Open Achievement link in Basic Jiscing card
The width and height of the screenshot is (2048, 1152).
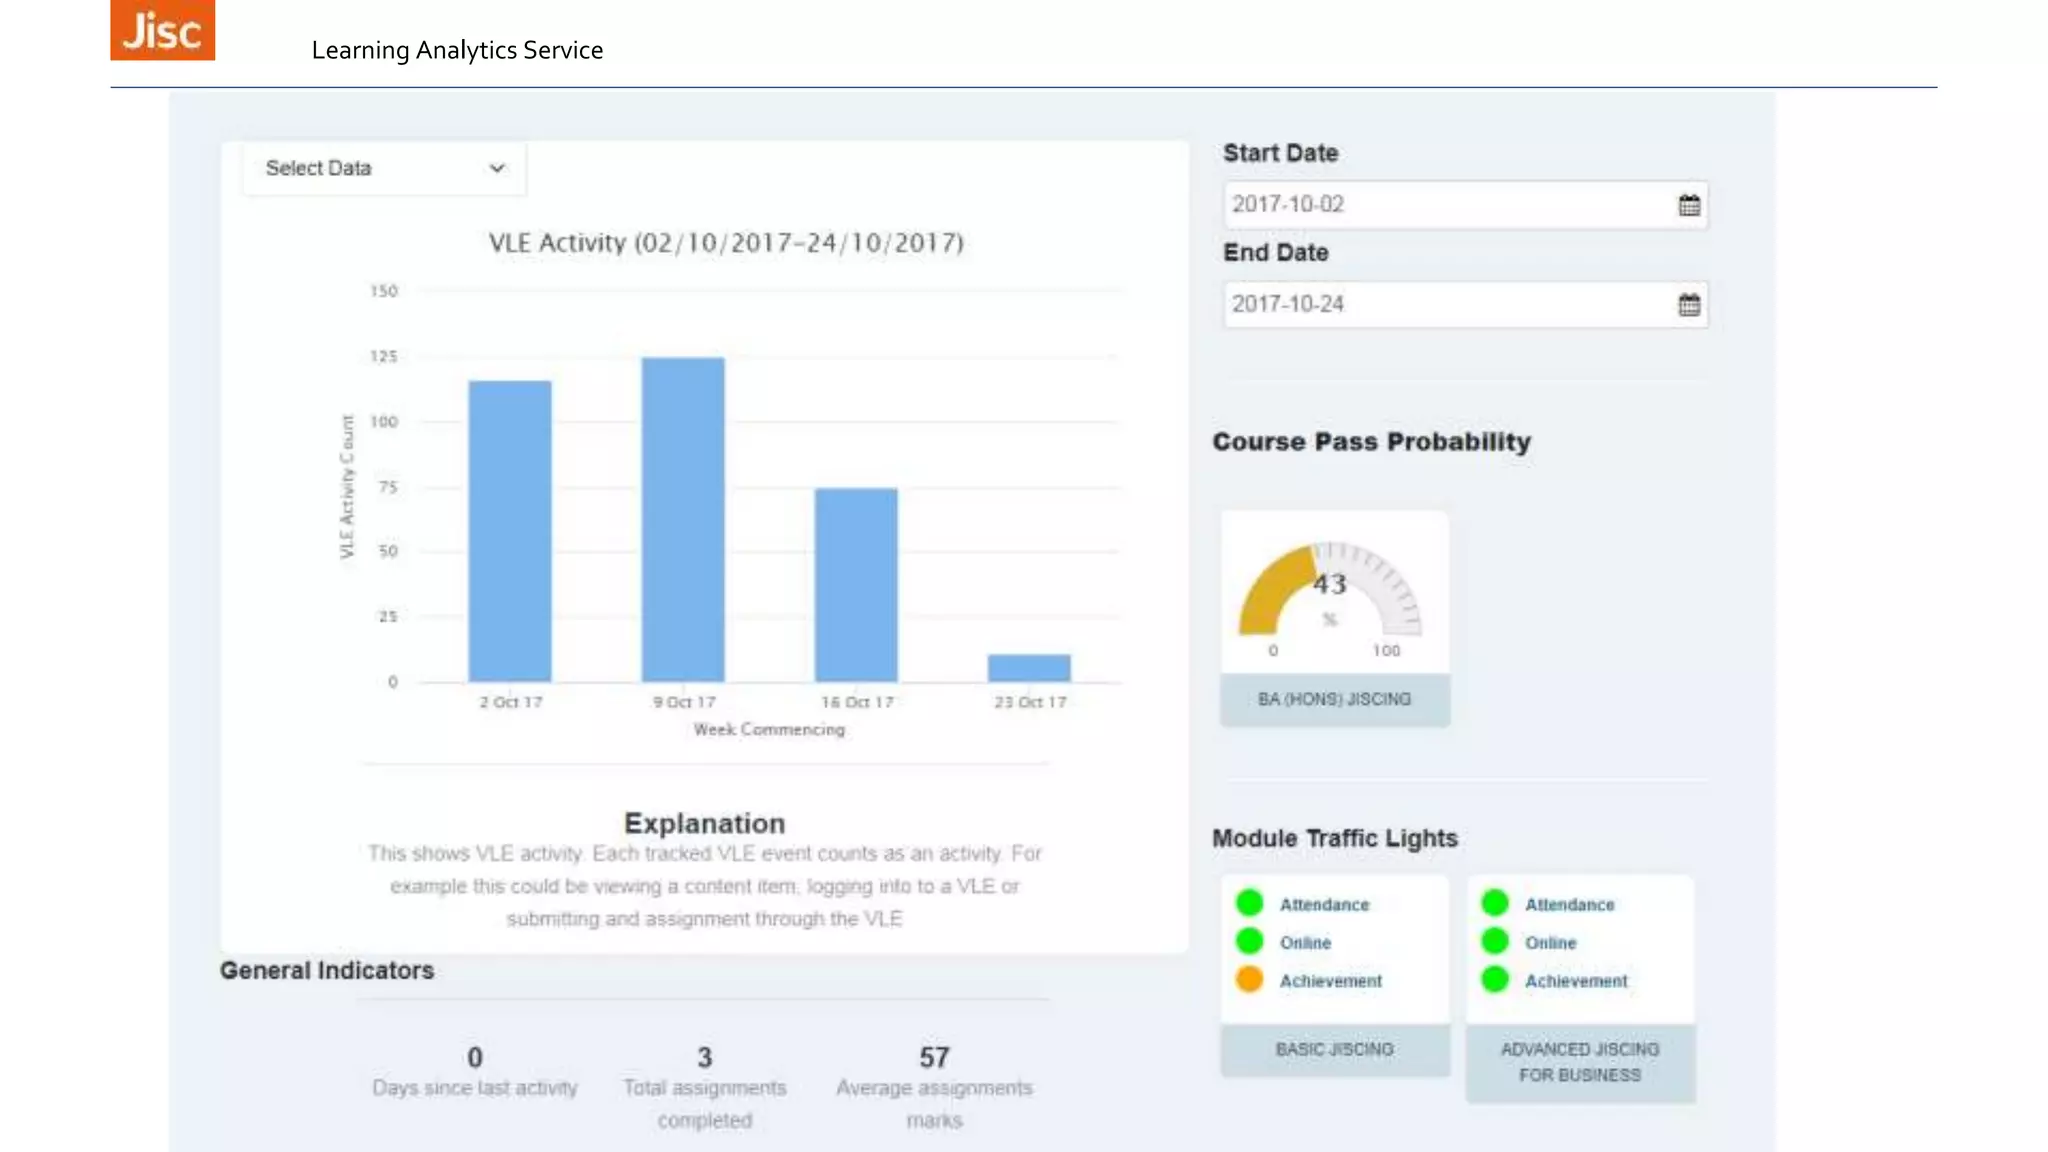pyautogui.click(x=1330, y=981)
